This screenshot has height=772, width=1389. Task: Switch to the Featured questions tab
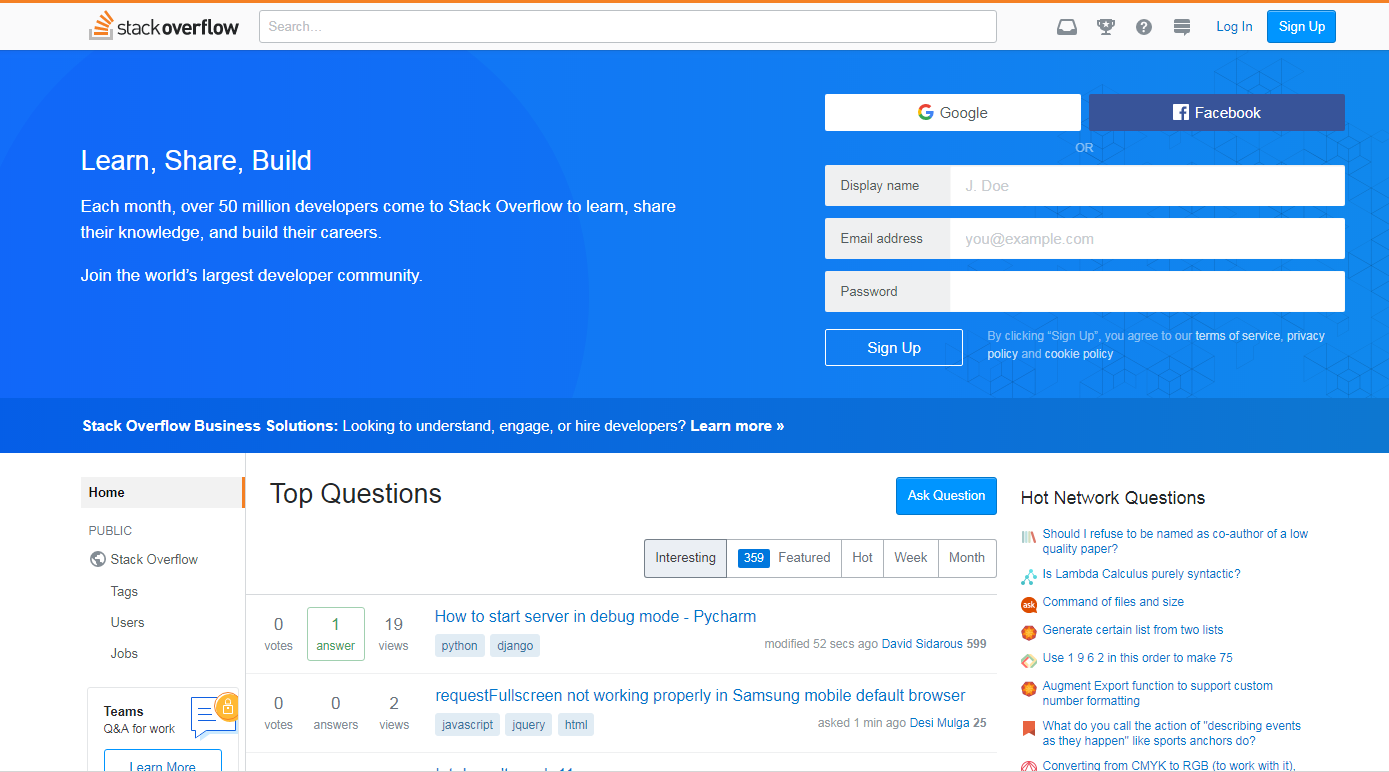click(x=784, y=558)
